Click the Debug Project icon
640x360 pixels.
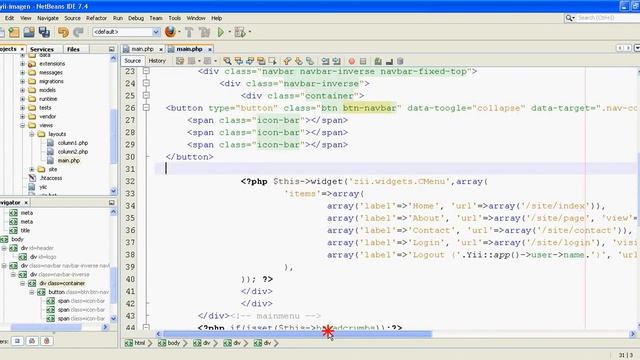click(x=240, y=32)
